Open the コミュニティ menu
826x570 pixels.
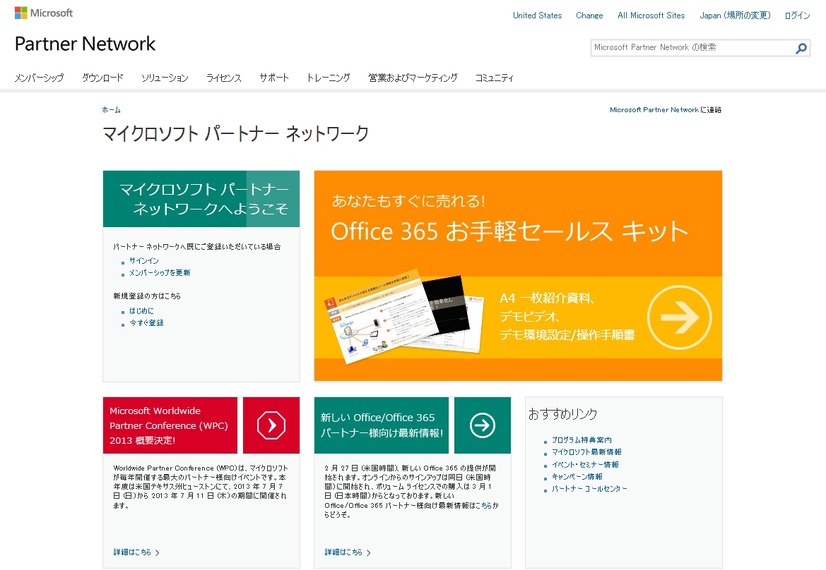(494, 78)
